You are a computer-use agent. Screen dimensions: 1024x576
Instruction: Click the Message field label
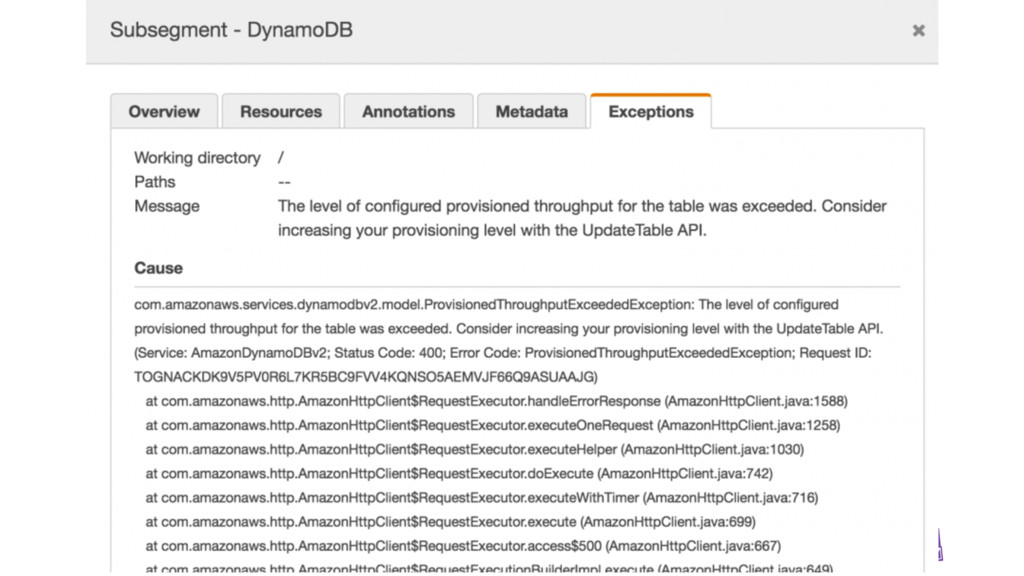[167, 206]
